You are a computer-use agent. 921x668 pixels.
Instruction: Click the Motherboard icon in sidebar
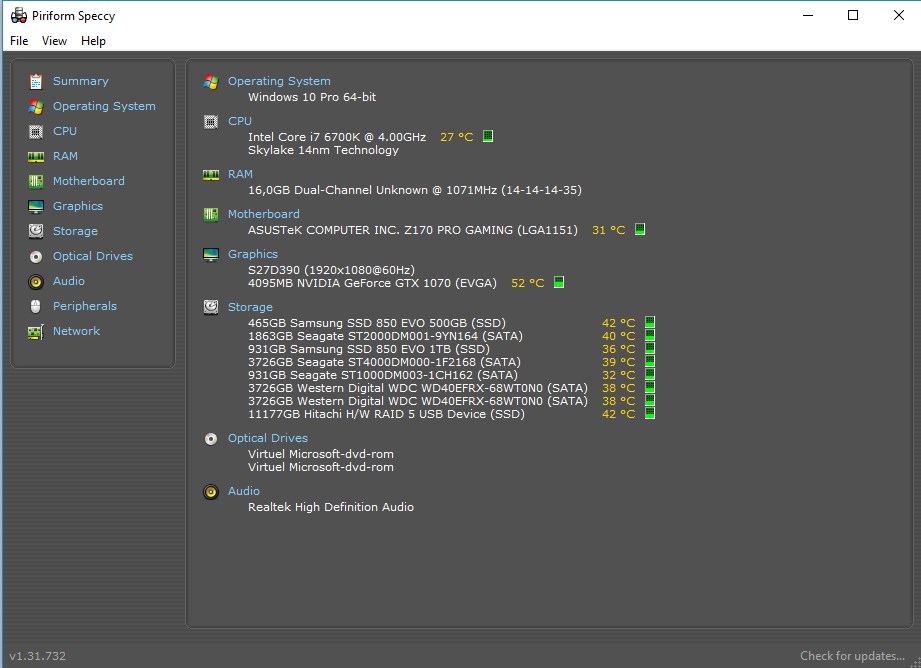[x=36, y=182]
